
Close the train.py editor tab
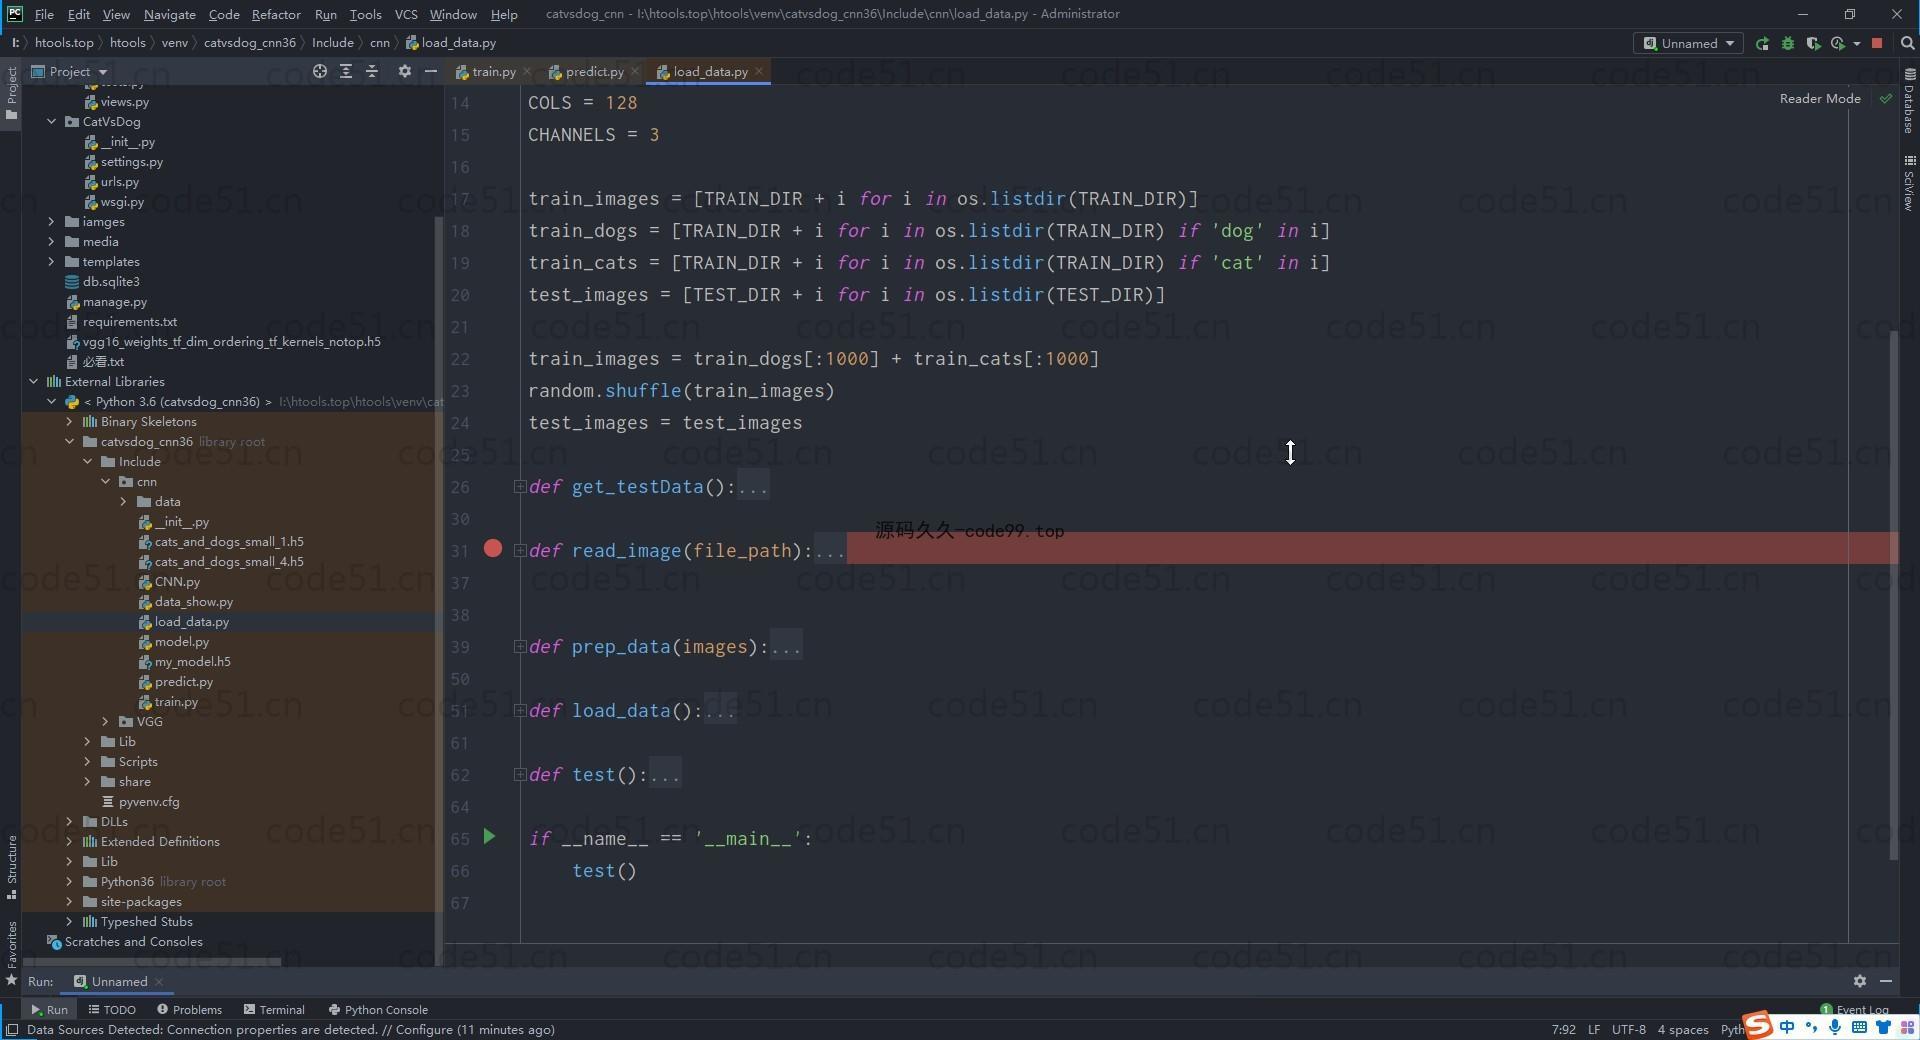click(x=526, y=71)
